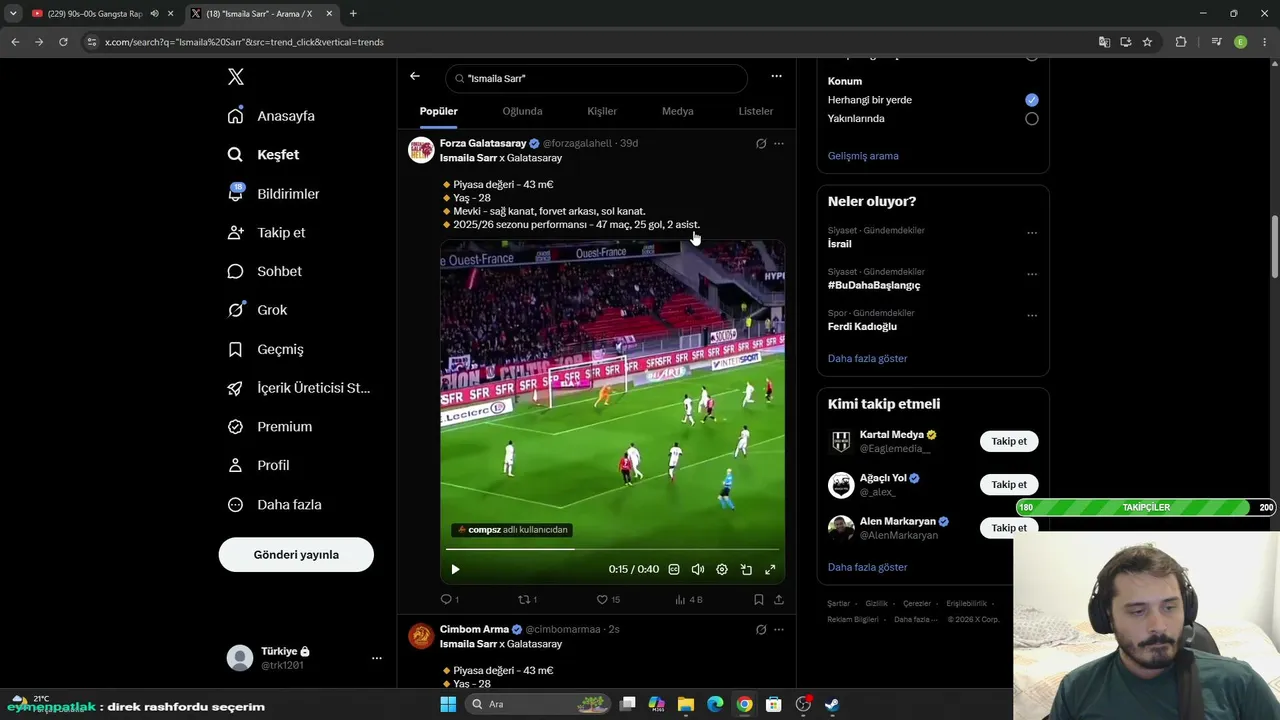Open the Windows Start menu
The width and height of the screenshot is (1280, 720).
448,704
